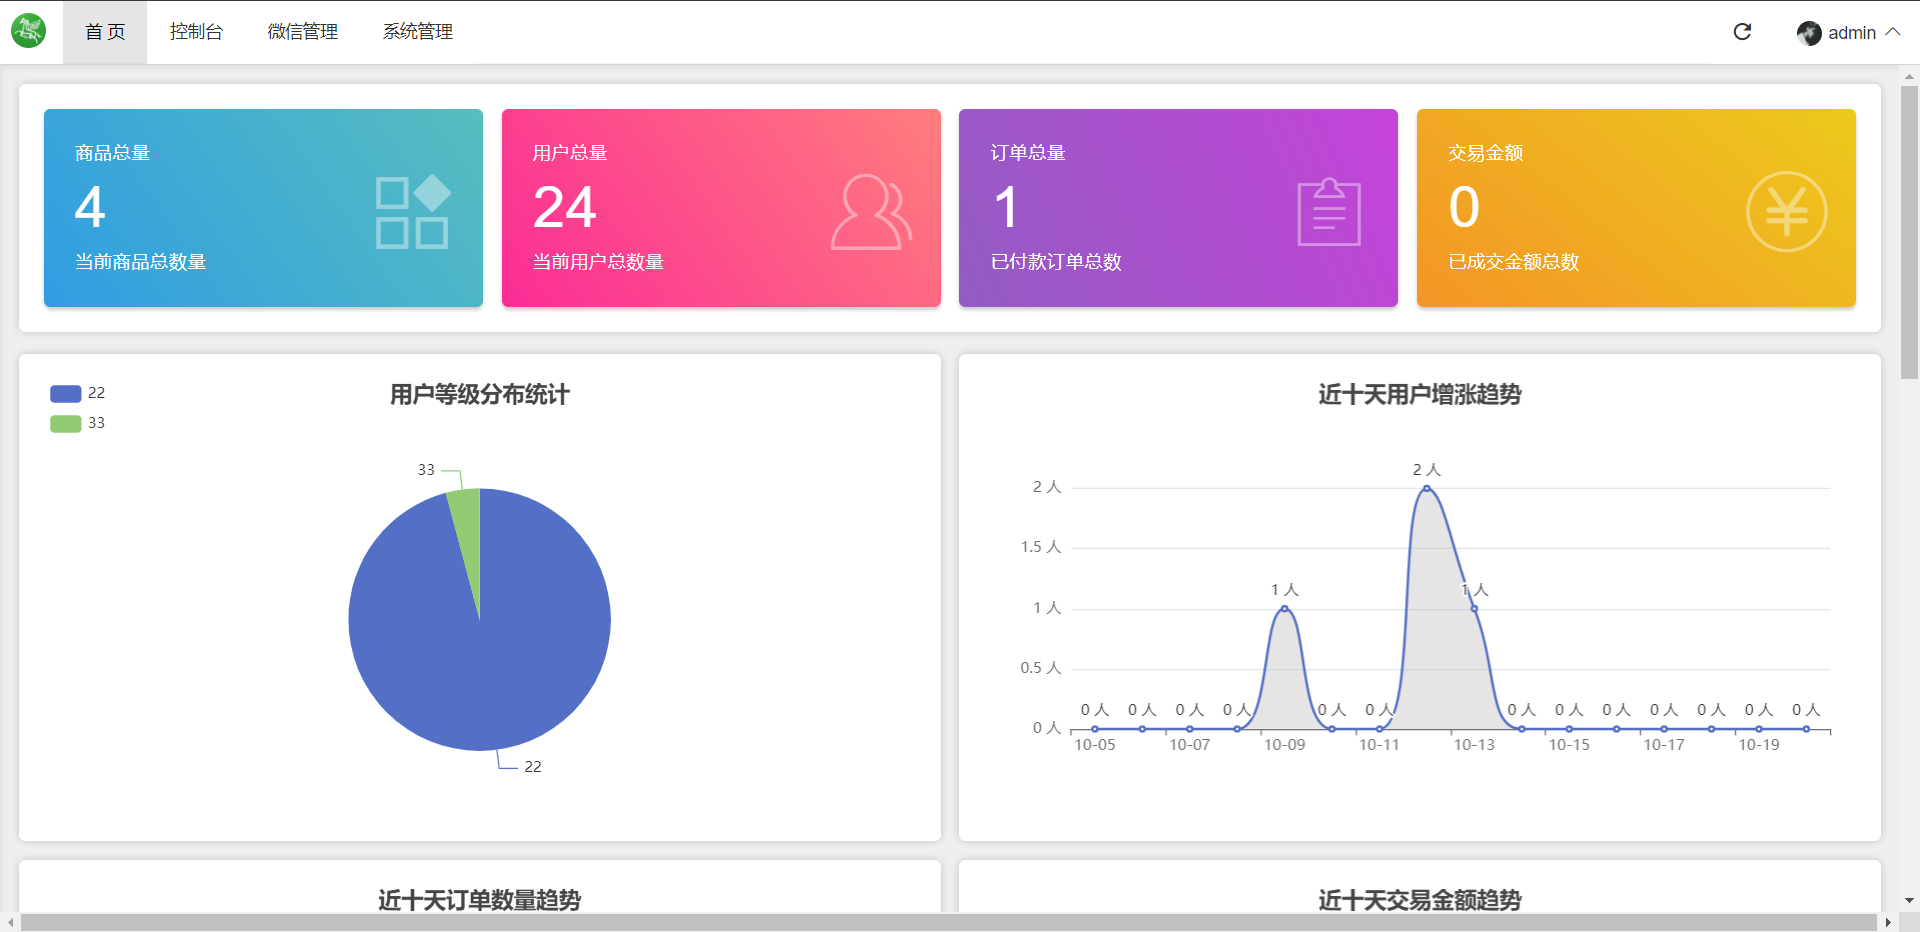Click the 1.5 人 y-axis label

(1041, 547)
